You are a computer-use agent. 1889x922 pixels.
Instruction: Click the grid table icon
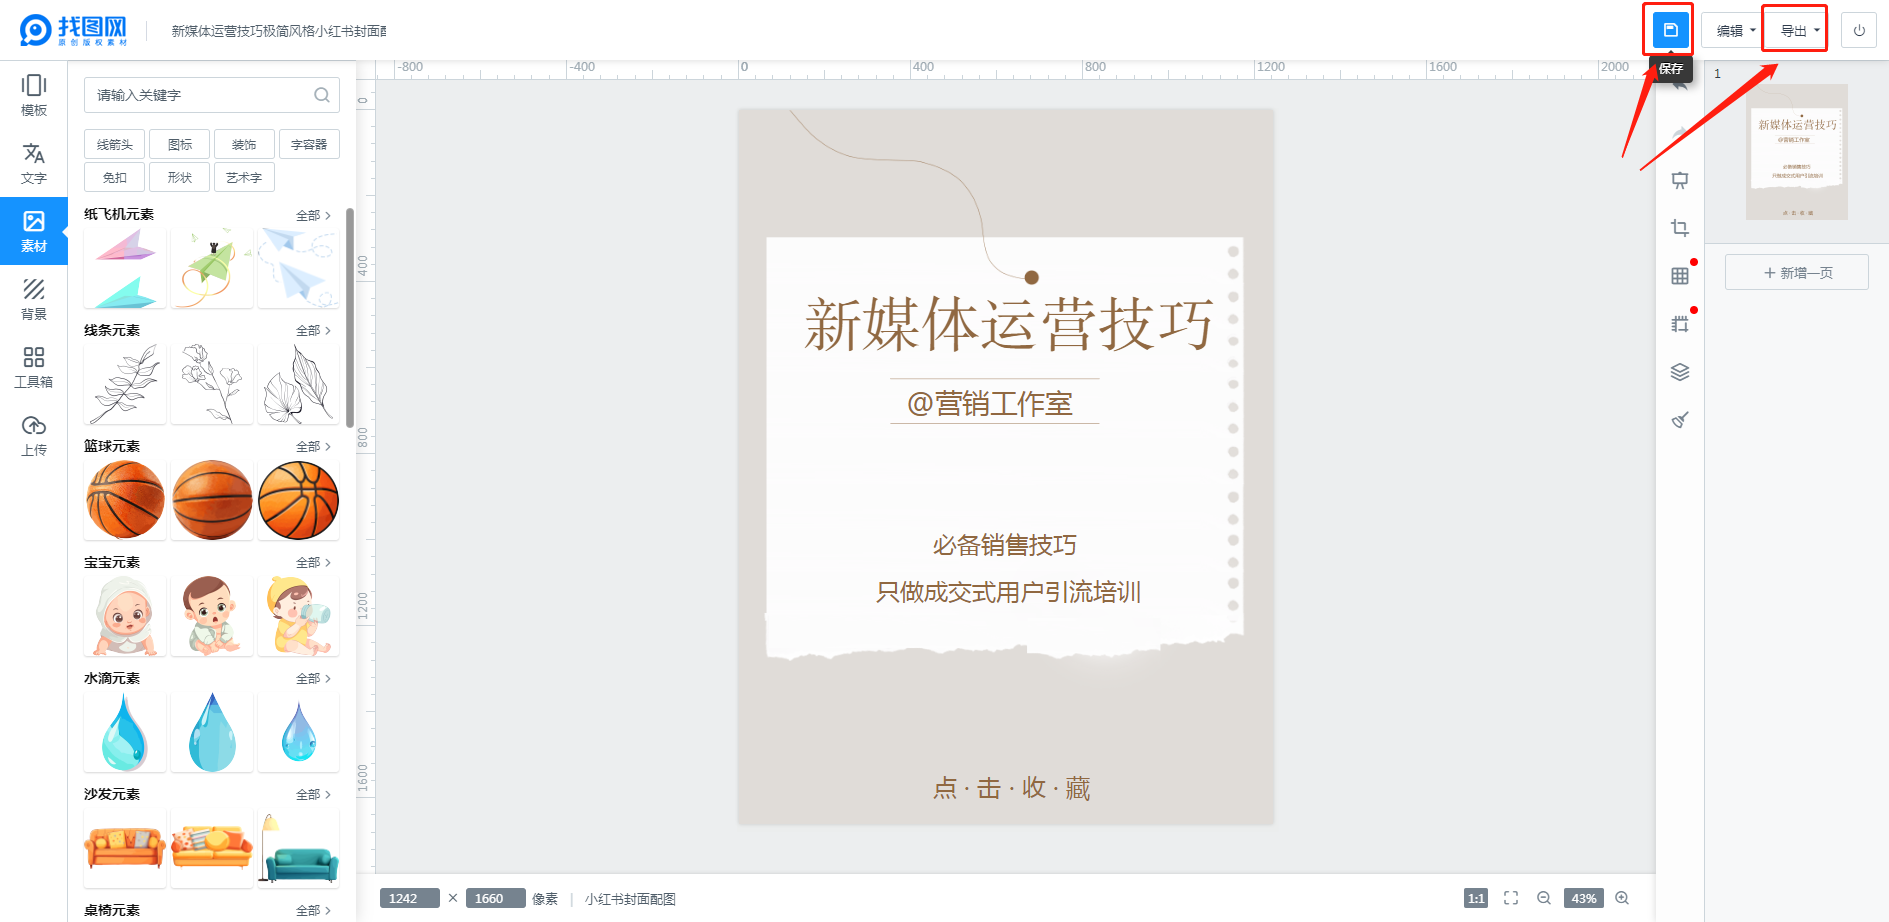pos(1680,276)
